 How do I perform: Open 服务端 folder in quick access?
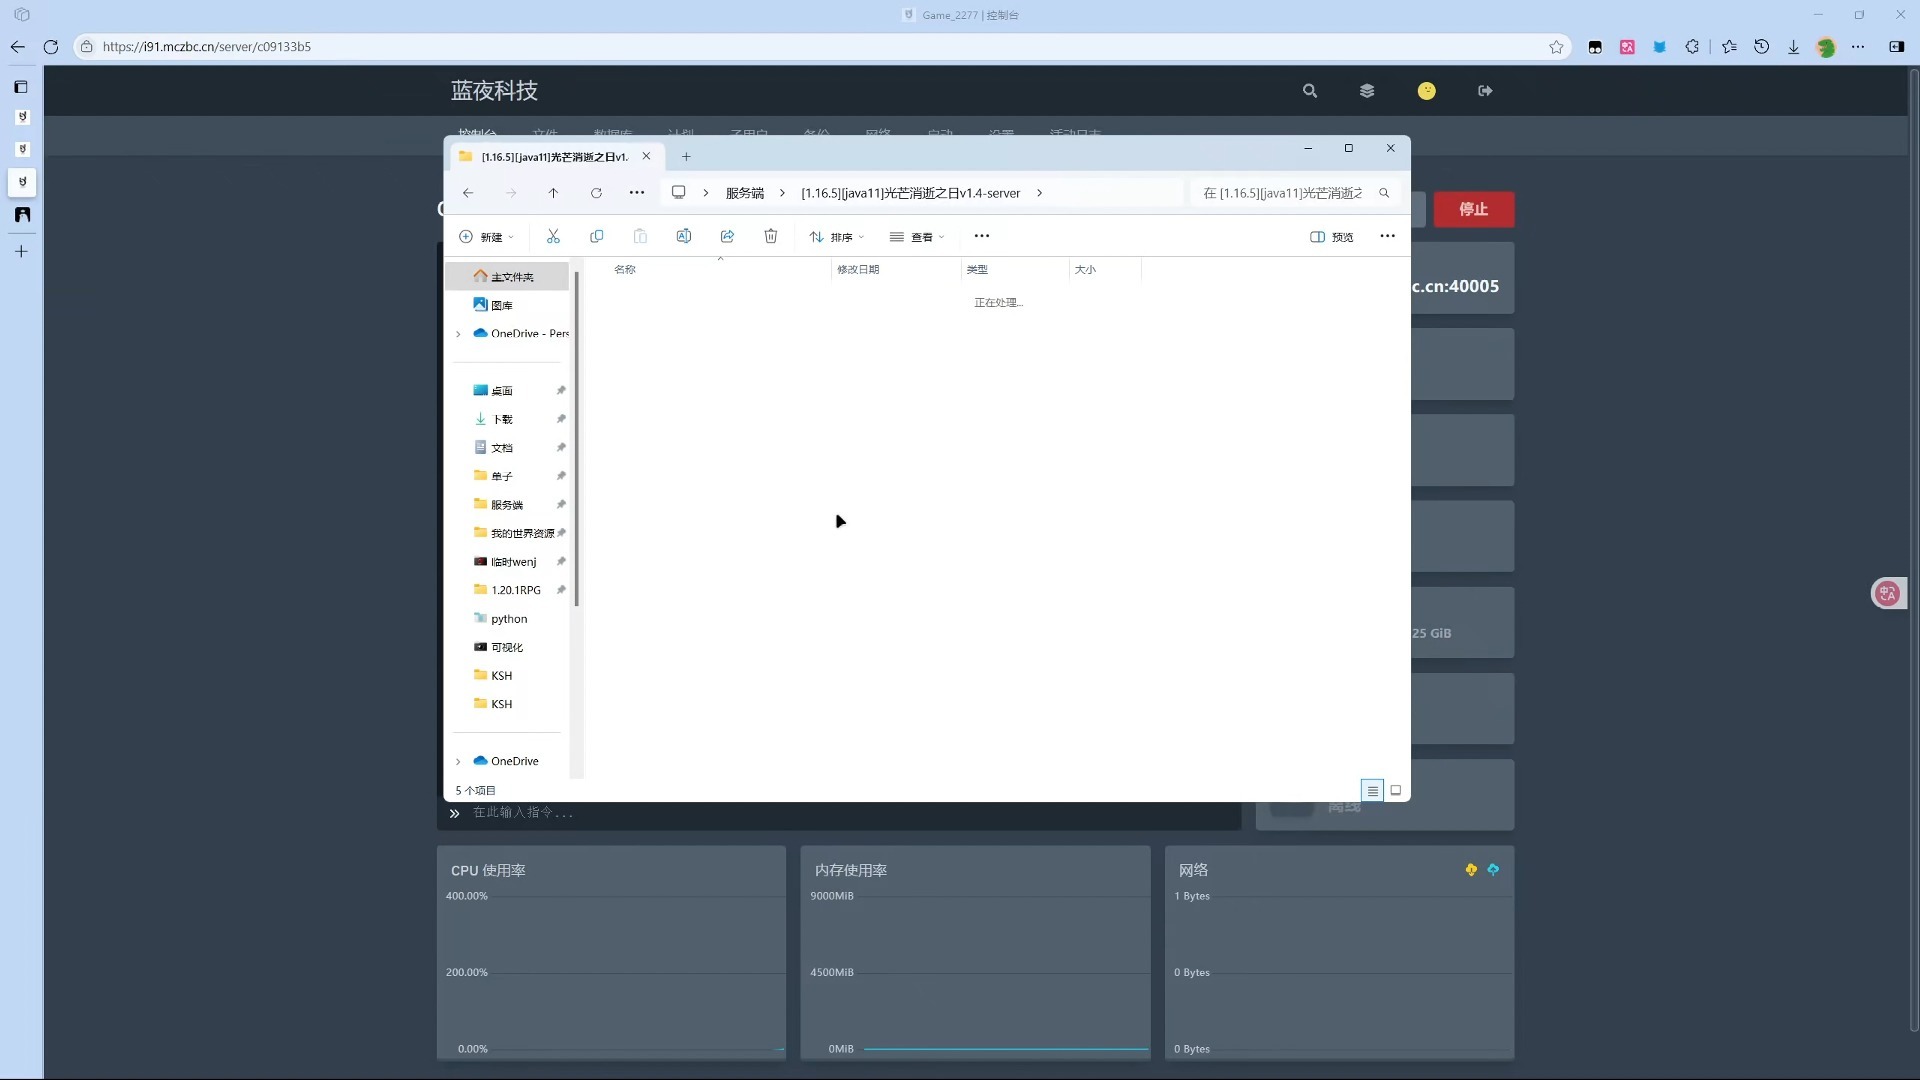coord(507,505)
